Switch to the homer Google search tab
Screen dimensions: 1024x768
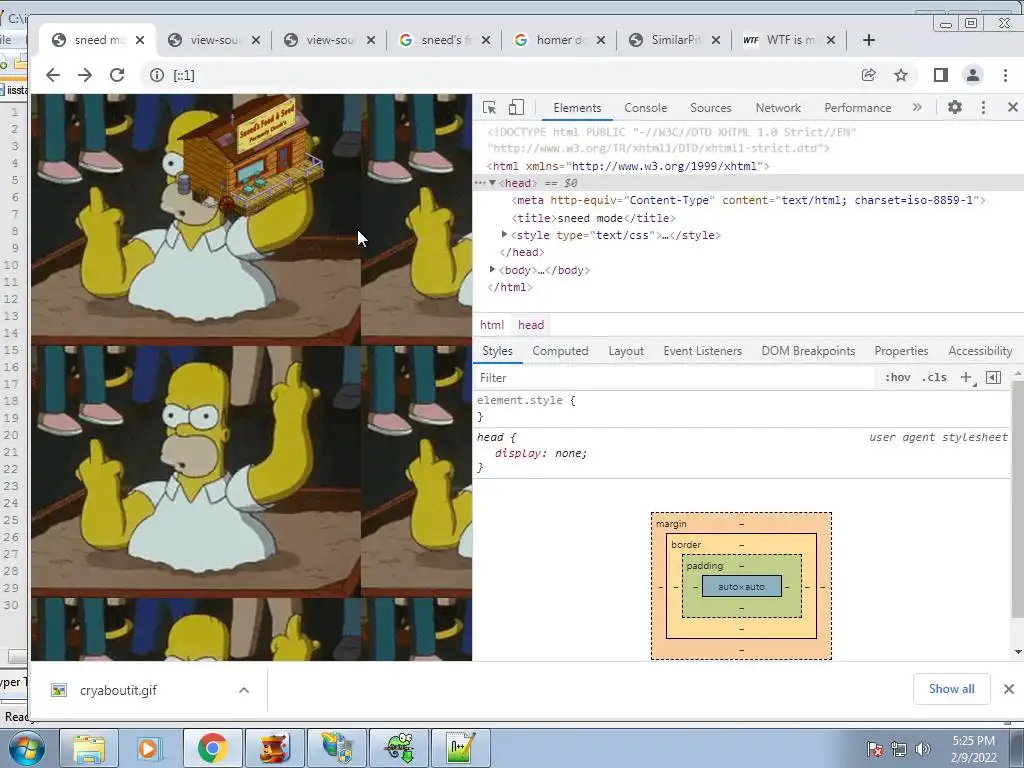(560, 40)
